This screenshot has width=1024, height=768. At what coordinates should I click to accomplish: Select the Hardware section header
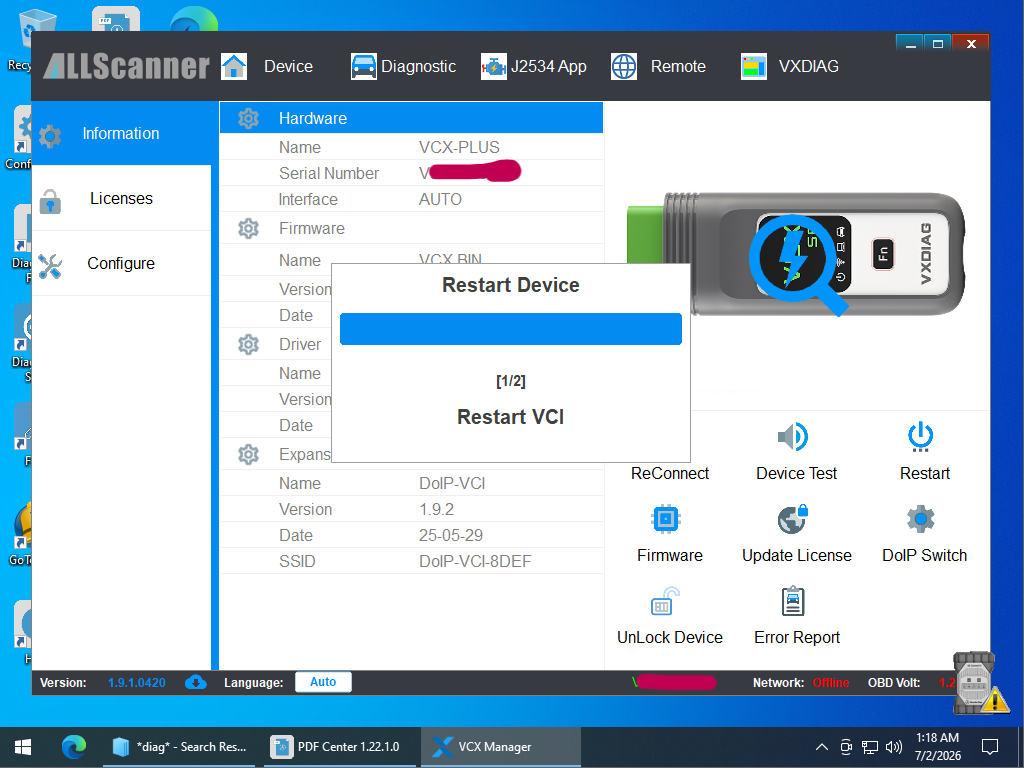[x=411, y=118]
